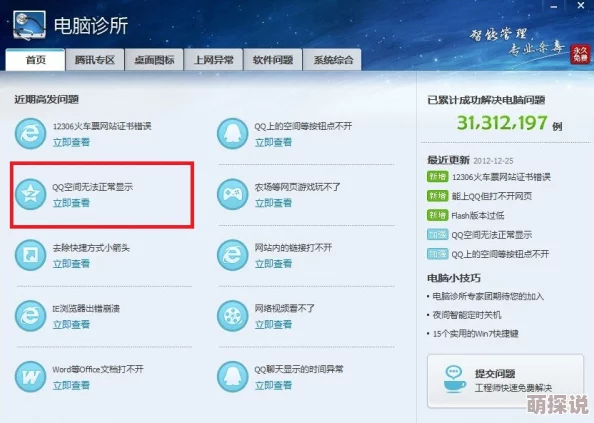Open tip 电脑诊所专家团期待您的加入
Image resolution: width=594 pixels, height=423 pixels.
pos(488,296)
